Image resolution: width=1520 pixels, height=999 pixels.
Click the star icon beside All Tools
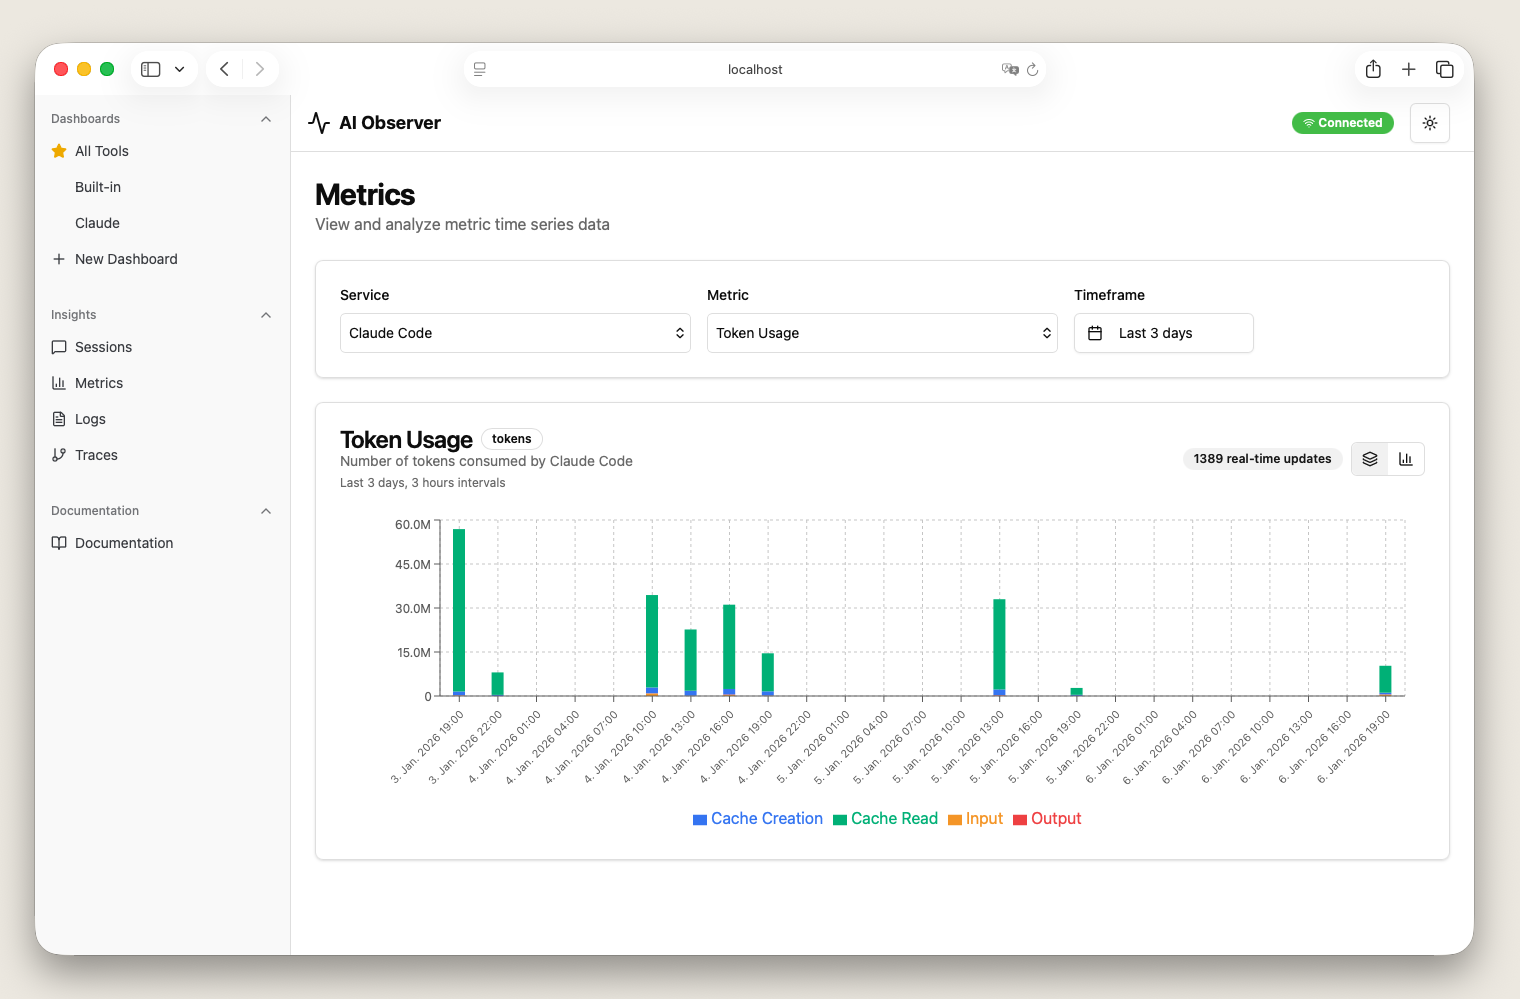coord(58,151)
